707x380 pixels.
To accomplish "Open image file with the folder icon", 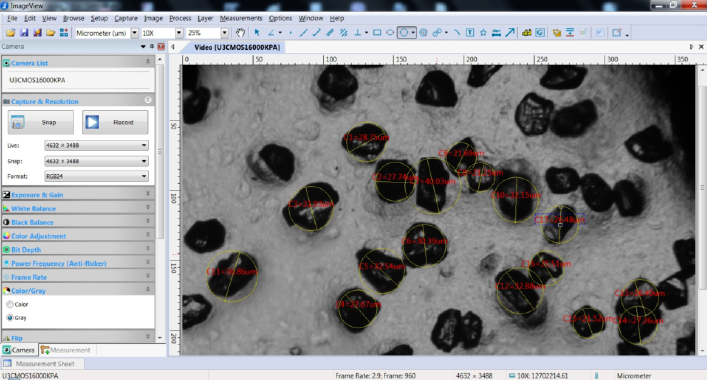I will (10, 33).
